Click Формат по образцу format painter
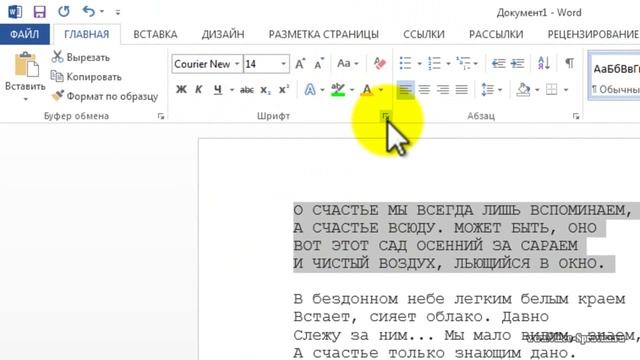 point(104,96)
